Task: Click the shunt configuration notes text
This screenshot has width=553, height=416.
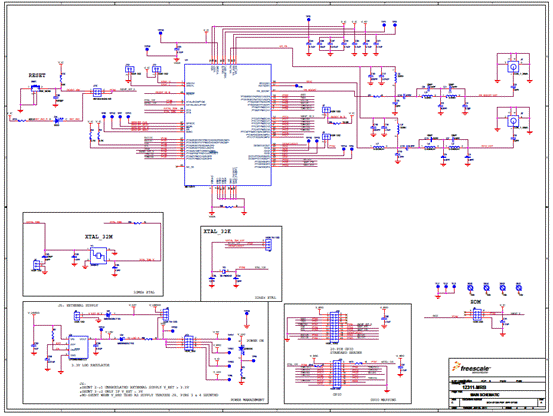Action: (x=149, y=389)
